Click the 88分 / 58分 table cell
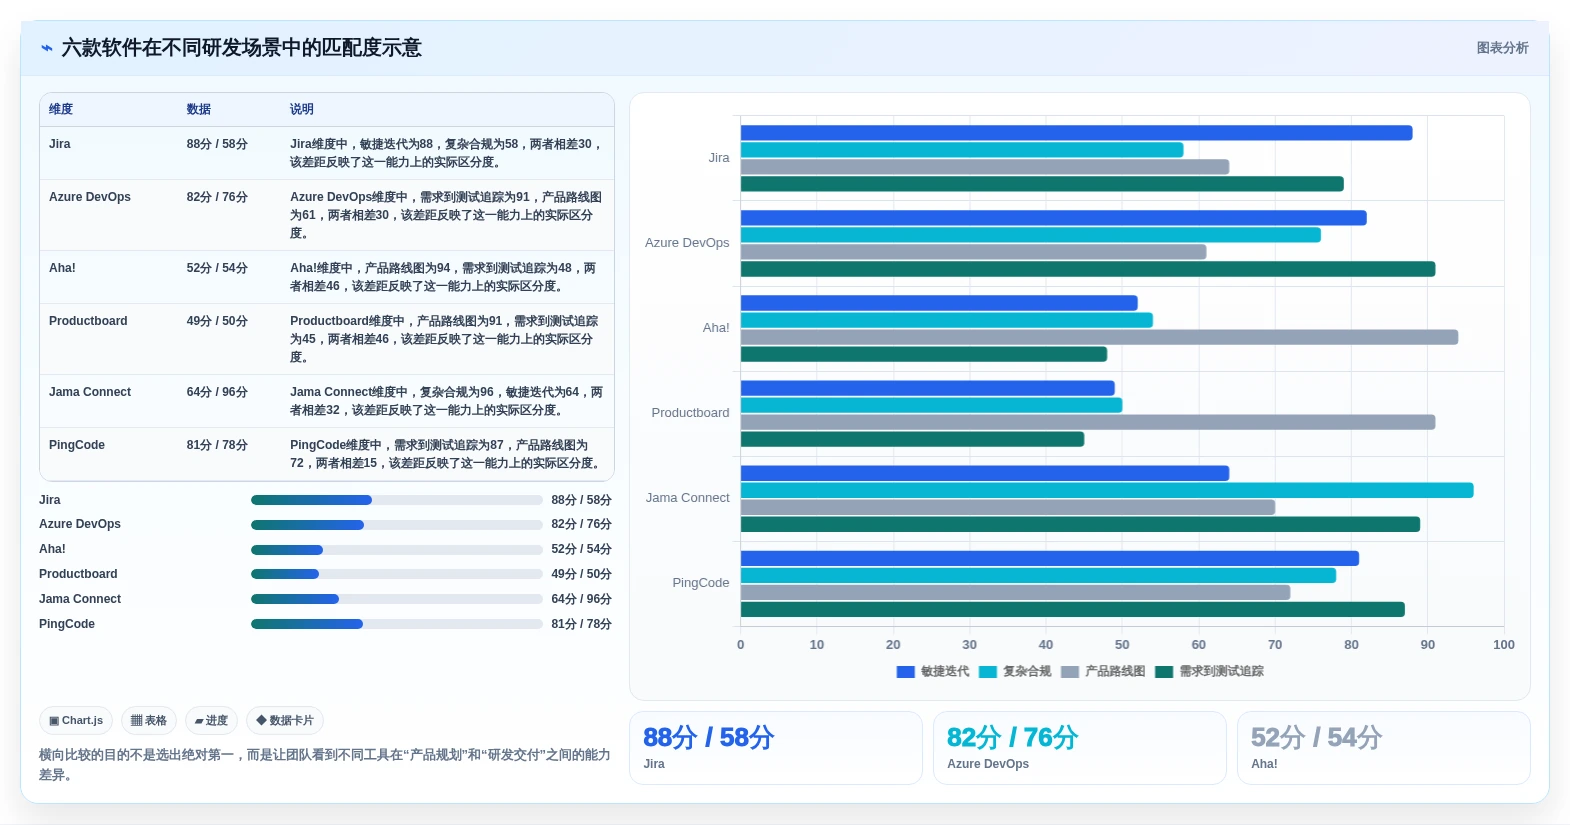 coord(217,144)
